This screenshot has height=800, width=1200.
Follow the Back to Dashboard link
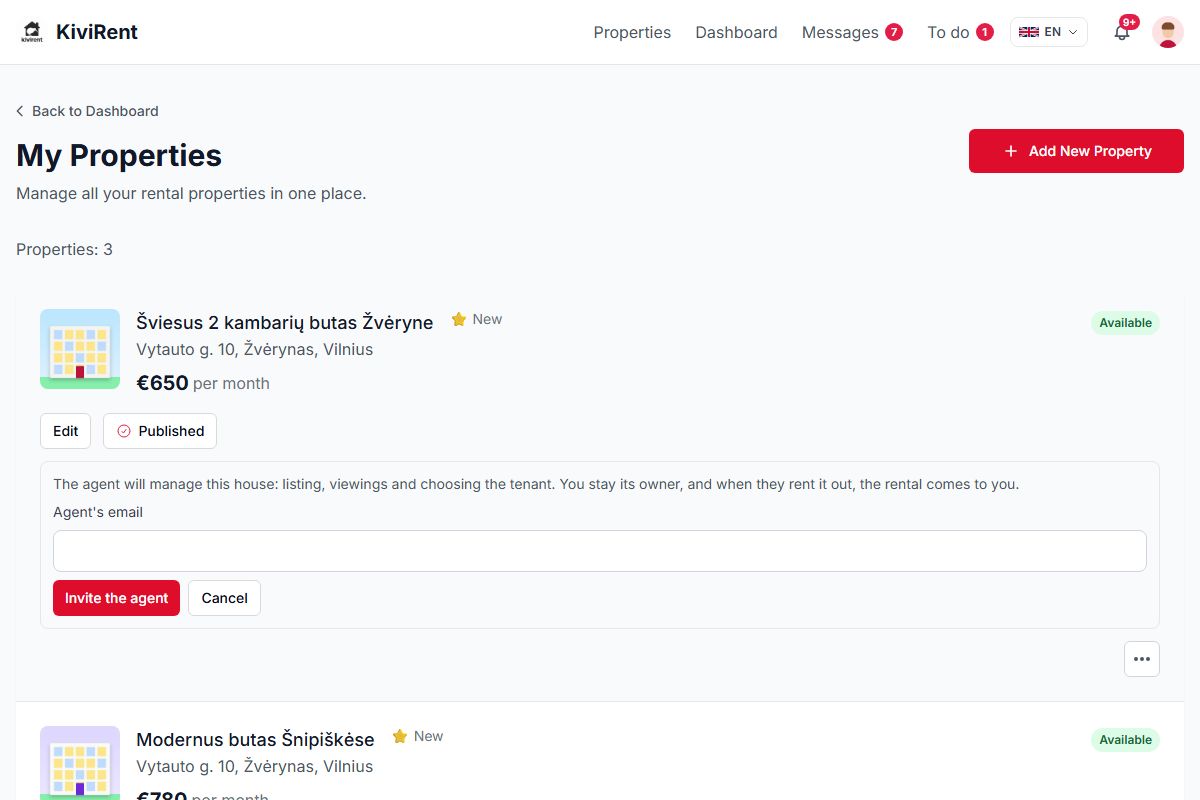pos(87,111)
